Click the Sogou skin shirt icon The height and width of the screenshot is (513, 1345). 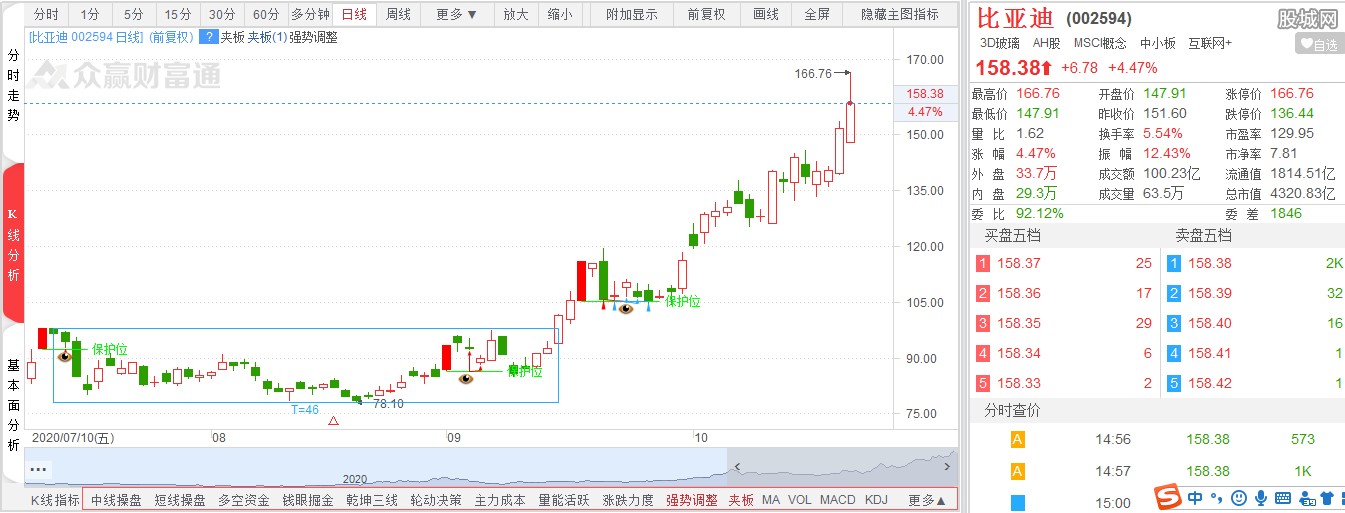point(1327,497)
